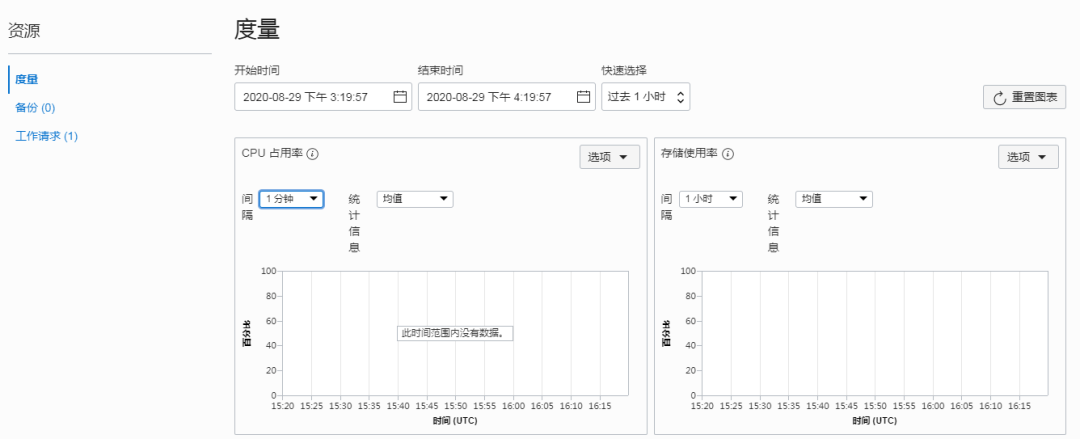Click the CPU 占用率 chart title

[272, 154]
